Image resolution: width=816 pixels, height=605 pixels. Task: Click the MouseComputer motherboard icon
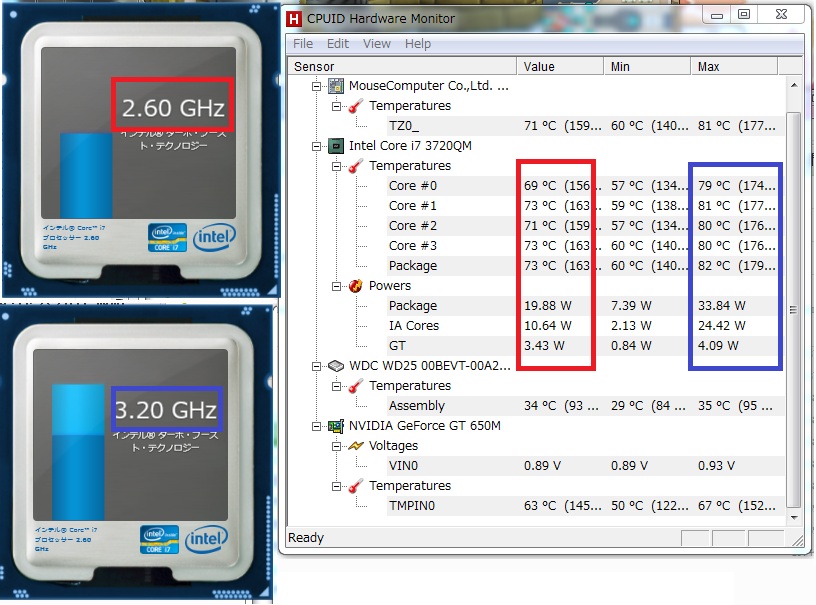[336, 86]
